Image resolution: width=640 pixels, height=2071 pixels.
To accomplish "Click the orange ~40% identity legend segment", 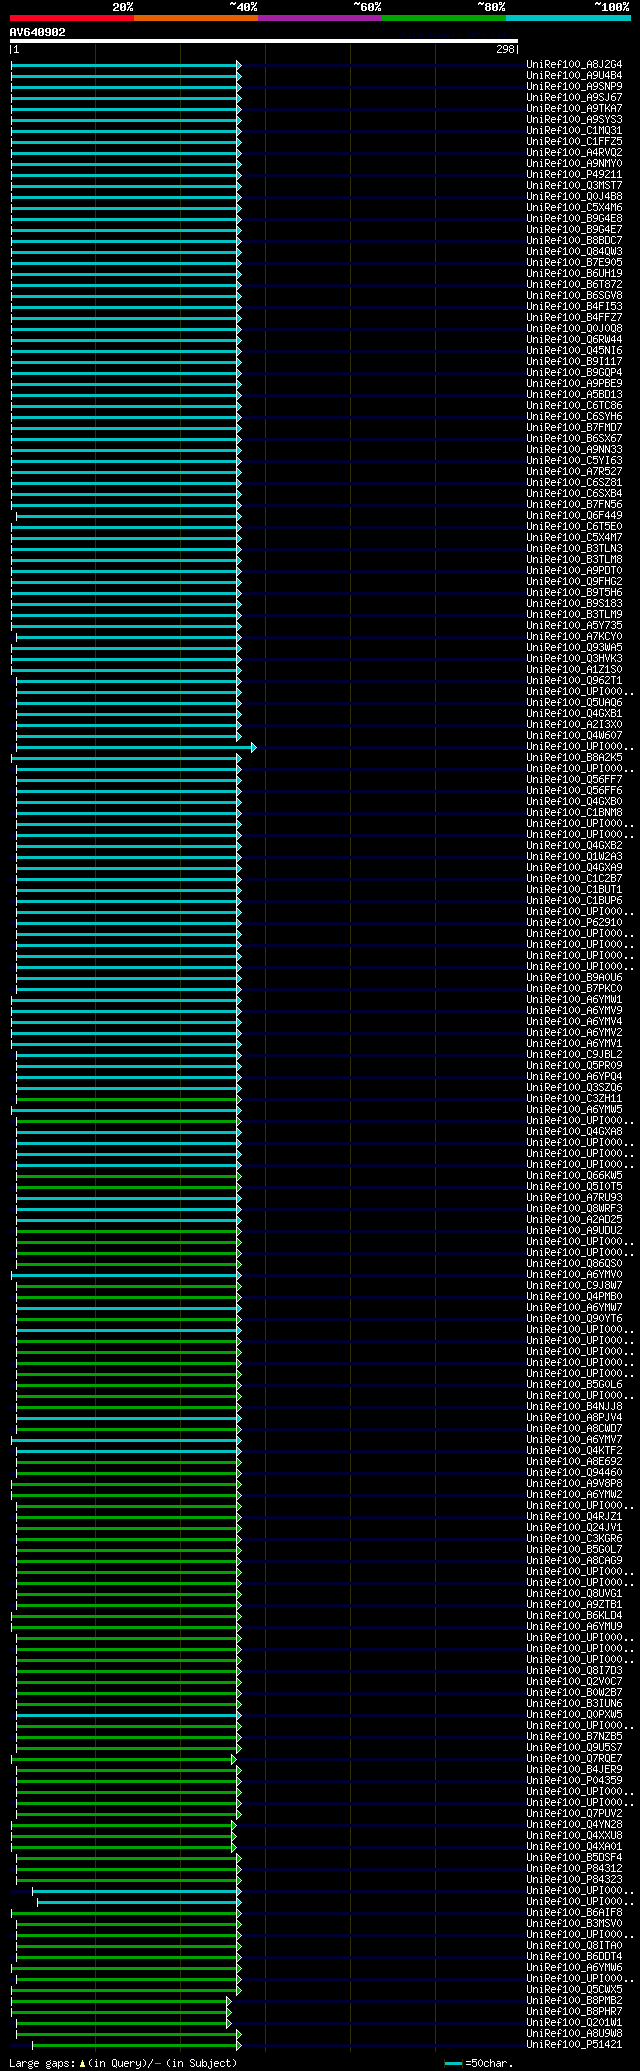I will [196, 17].
